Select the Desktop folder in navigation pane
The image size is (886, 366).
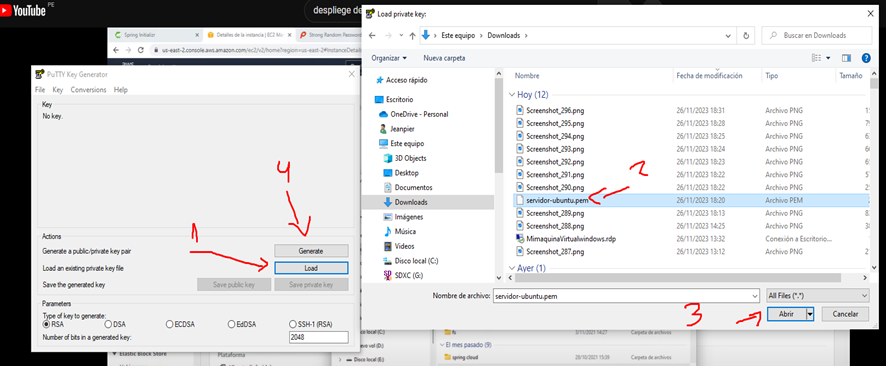point(401,173)
